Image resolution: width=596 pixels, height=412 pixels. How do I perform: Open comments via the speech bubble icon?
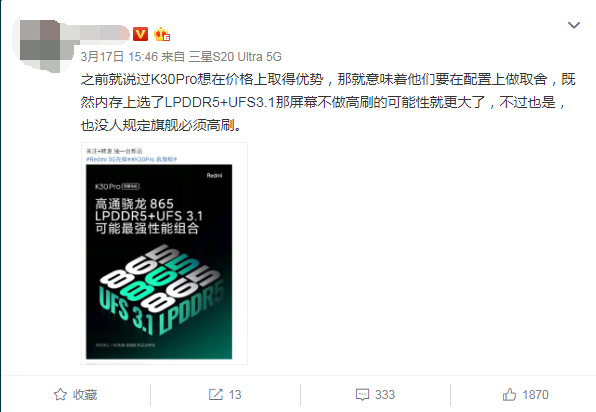pyautogui.click(x=362, y=395)
